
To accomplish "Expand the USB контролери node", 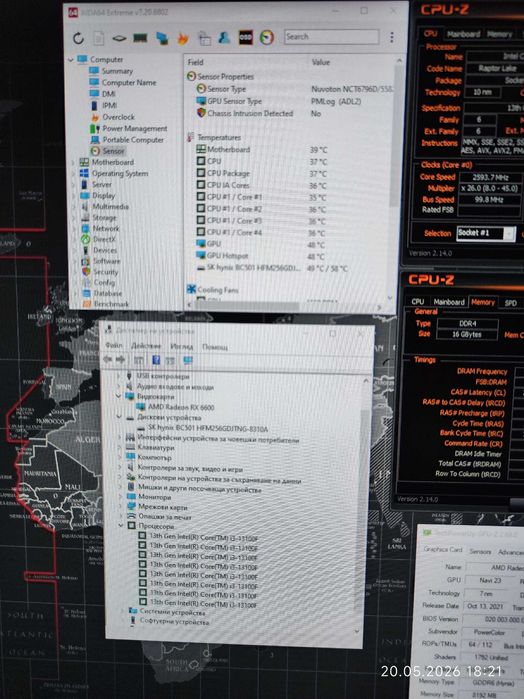I will click(119, 376).
